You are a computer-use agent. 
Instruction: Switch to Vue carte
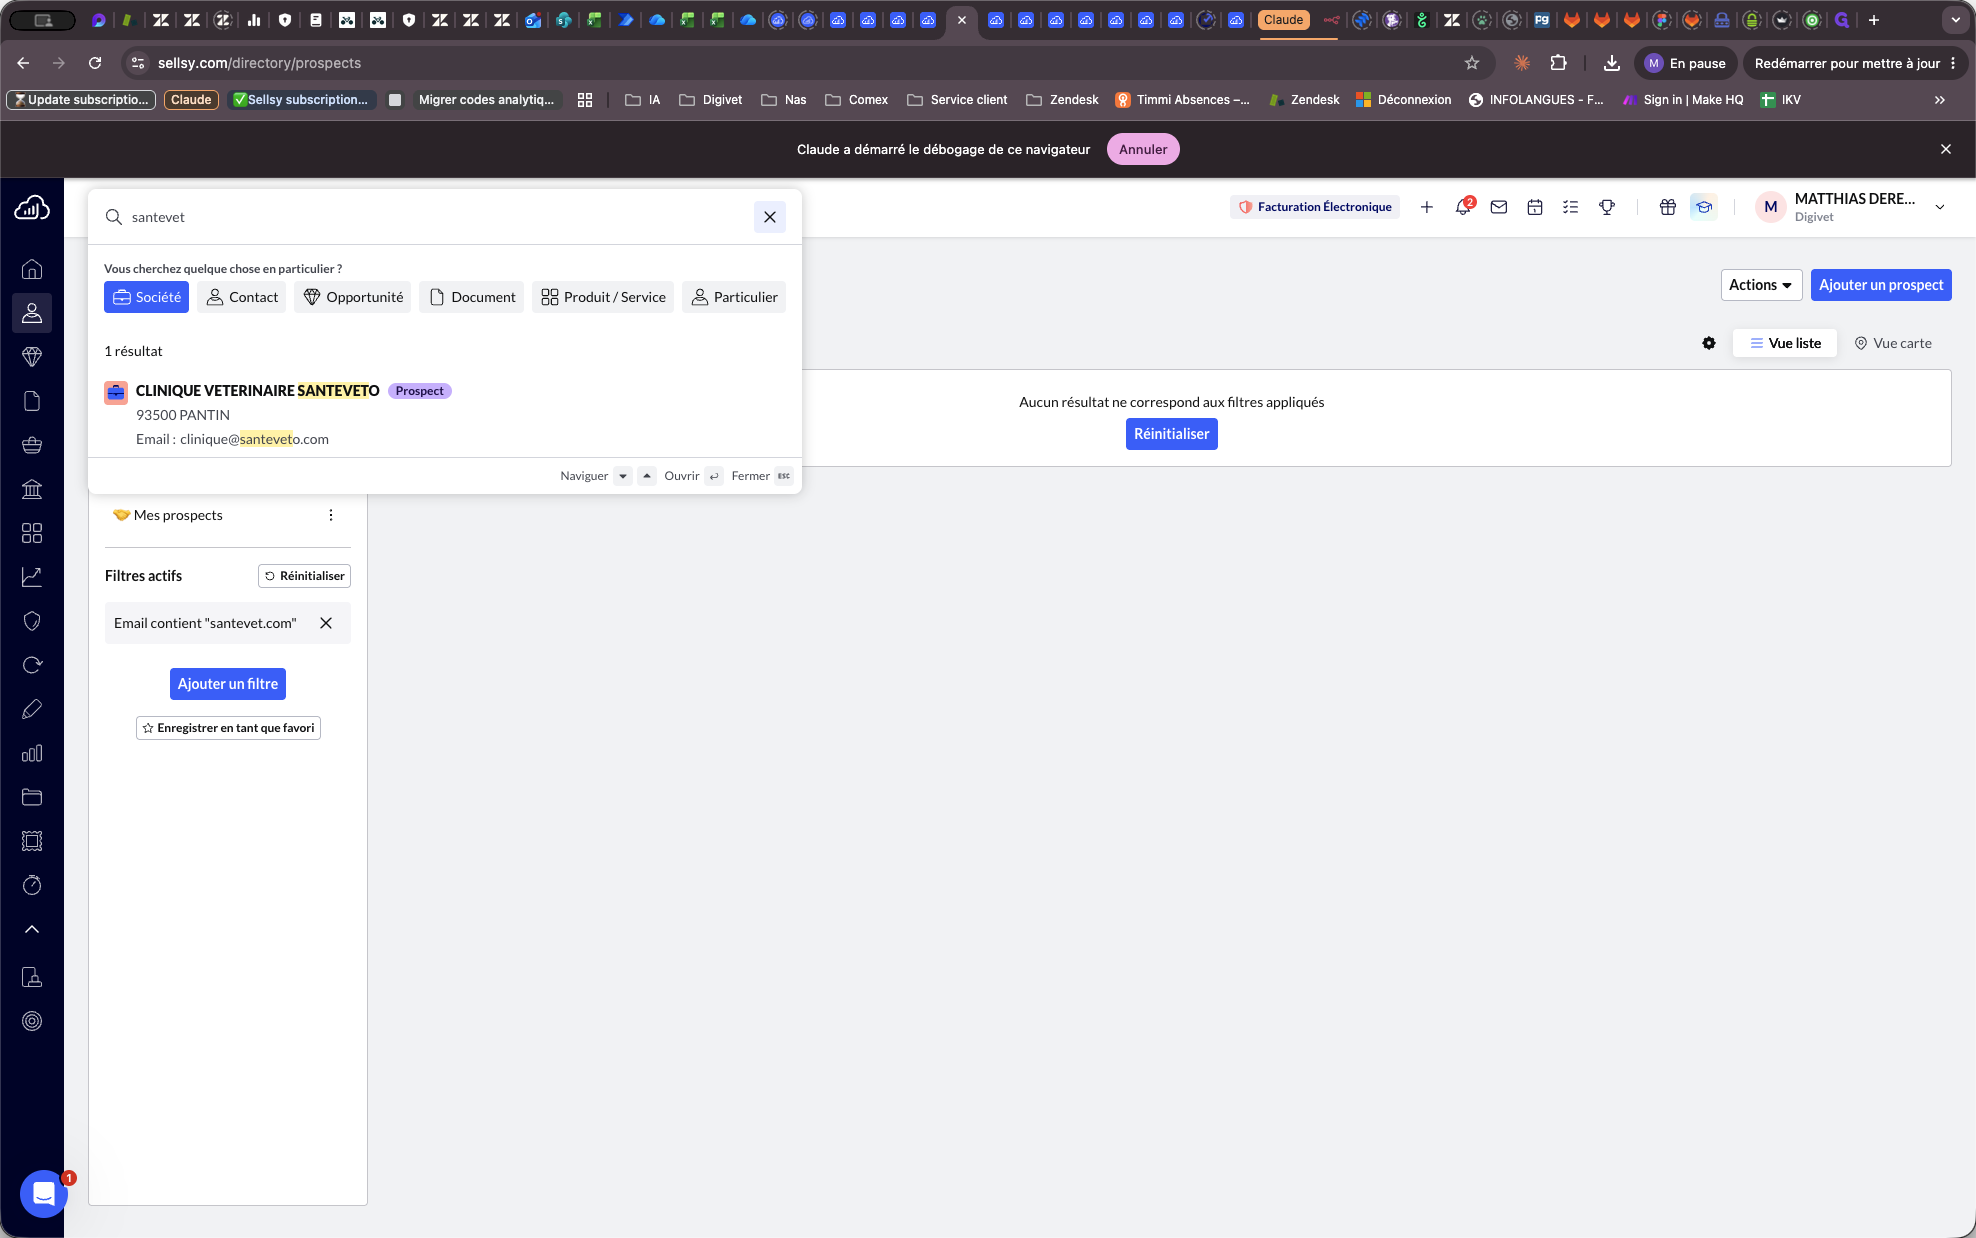(1893, 343)
